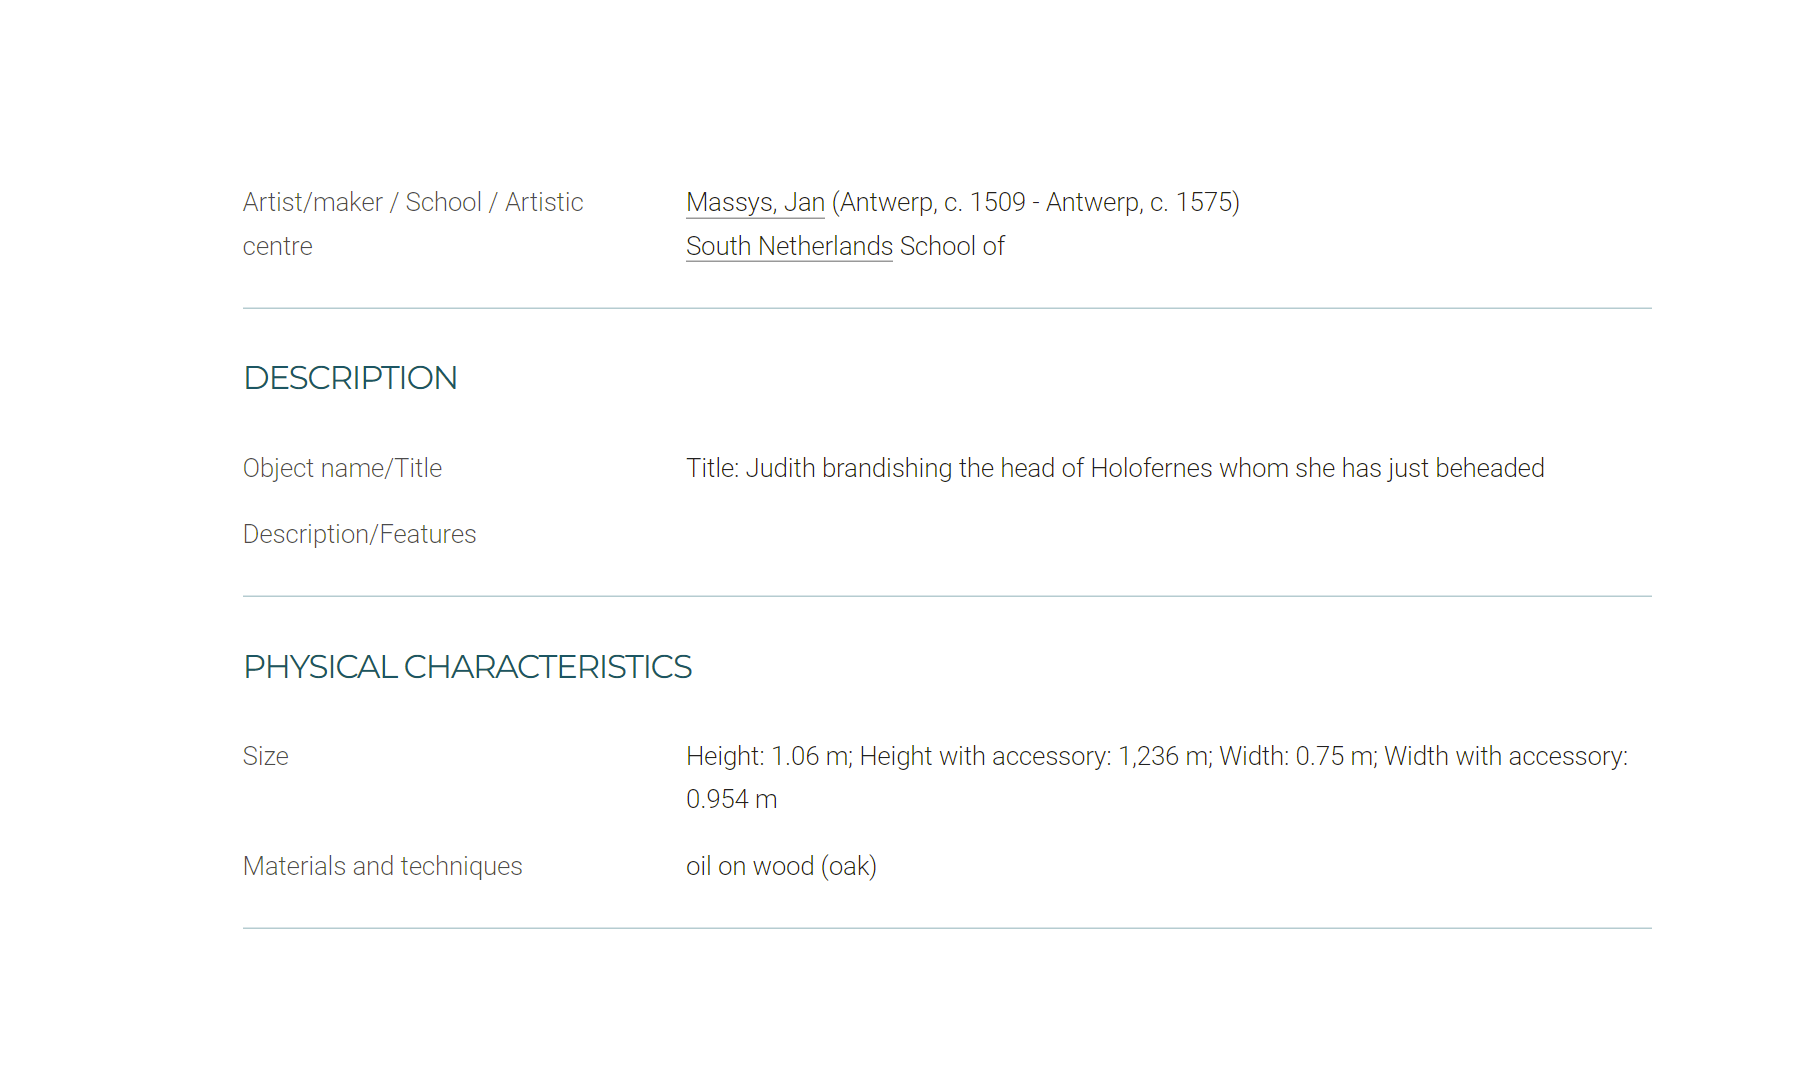Click the Description/Features label
The image size is (1799, 1088).
359,534
